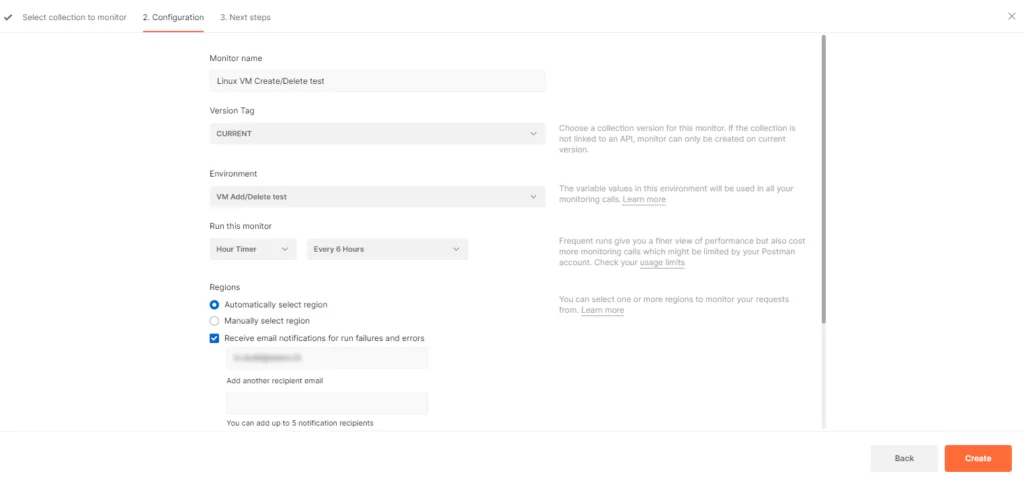Click the Create button
Screen dimensions: 1024x486
pyautogui.click(x=978, y=459)
